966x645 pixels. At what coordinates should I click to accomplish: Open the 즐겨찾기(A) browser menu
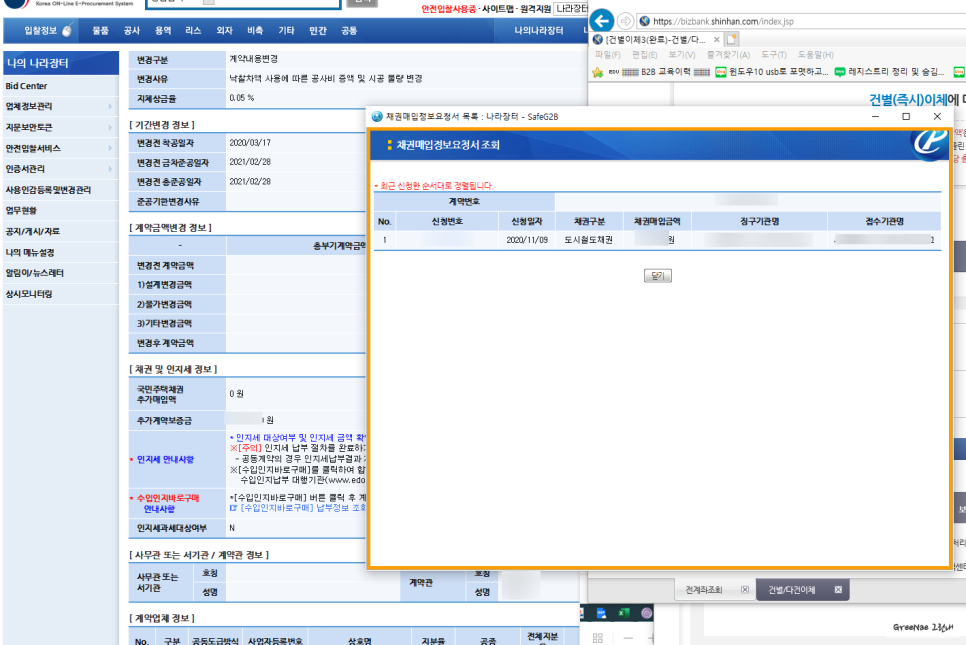click(728, 55)
